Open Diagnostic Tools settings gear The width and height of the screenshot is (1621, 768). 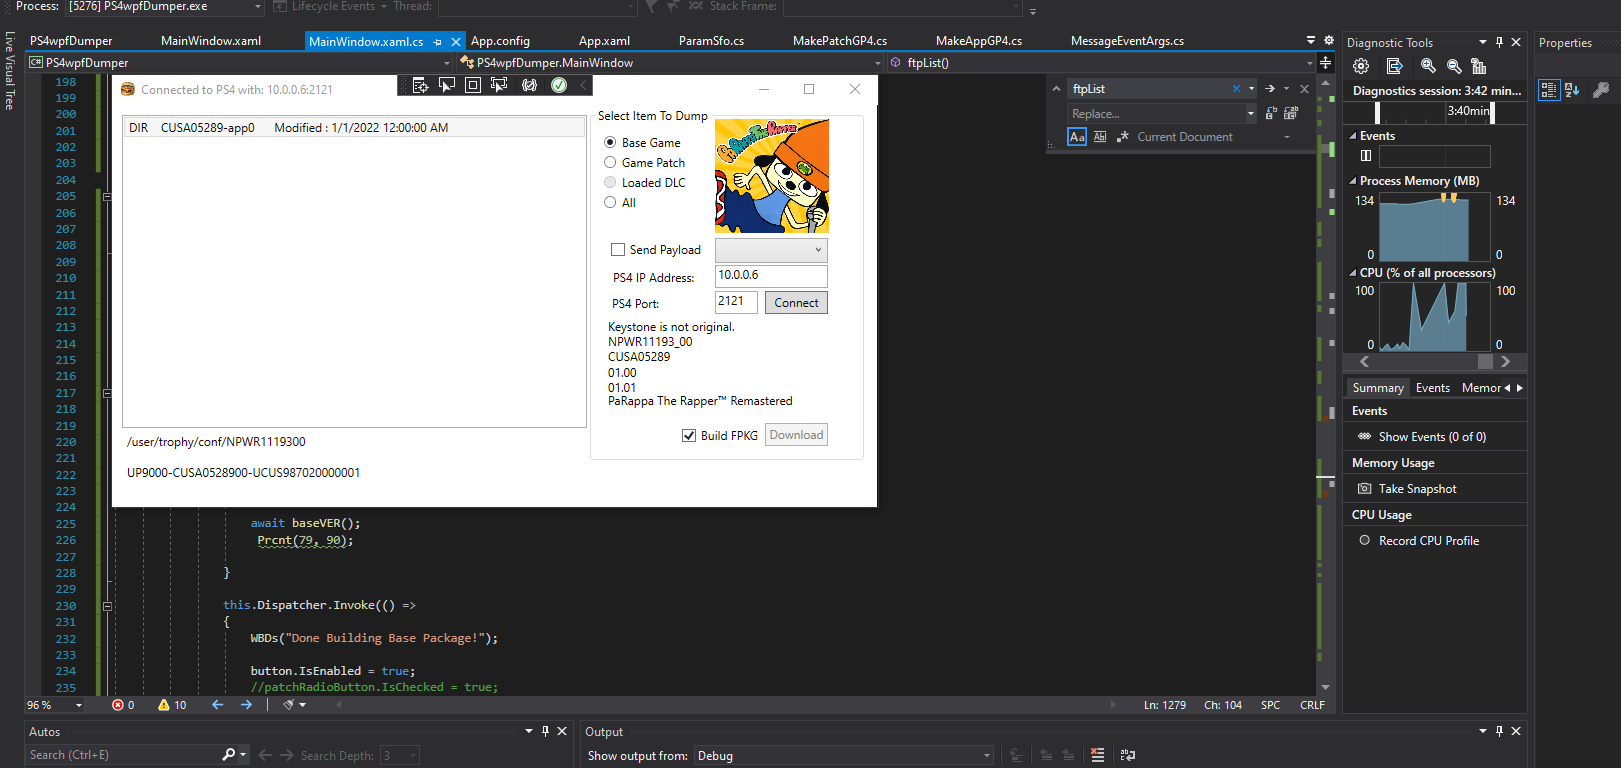1361,66
